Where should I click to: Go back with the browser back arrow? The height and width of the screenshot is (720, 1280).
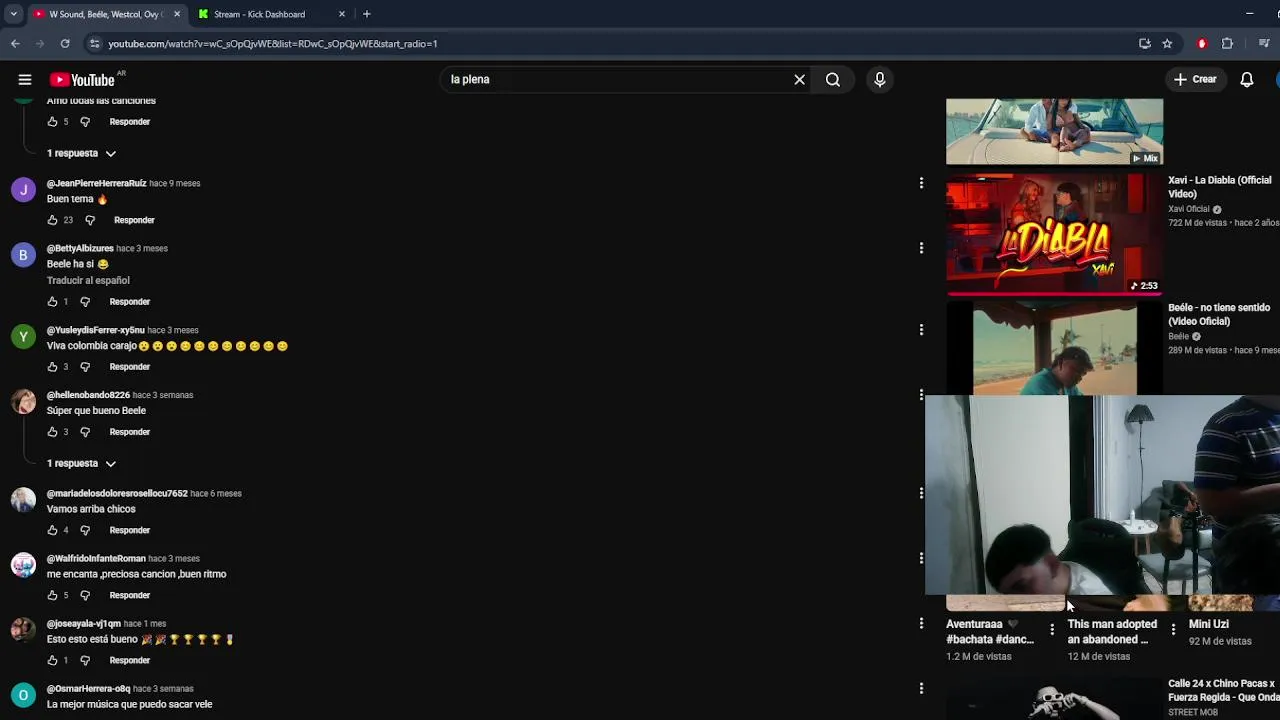pyautogui.click(x=15, y=44)
